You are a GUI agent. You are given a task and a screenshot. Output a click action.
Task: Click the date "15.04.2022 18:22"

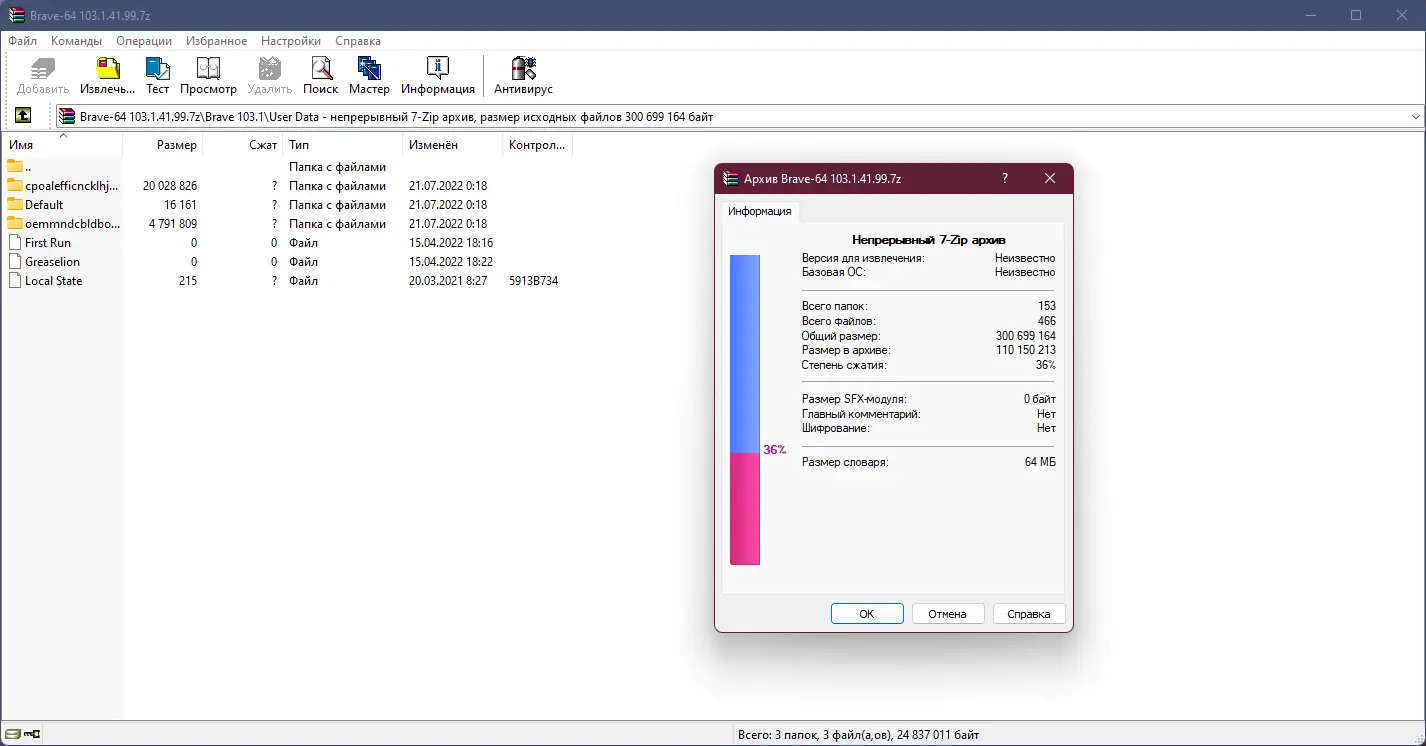[x=451, y=262]
